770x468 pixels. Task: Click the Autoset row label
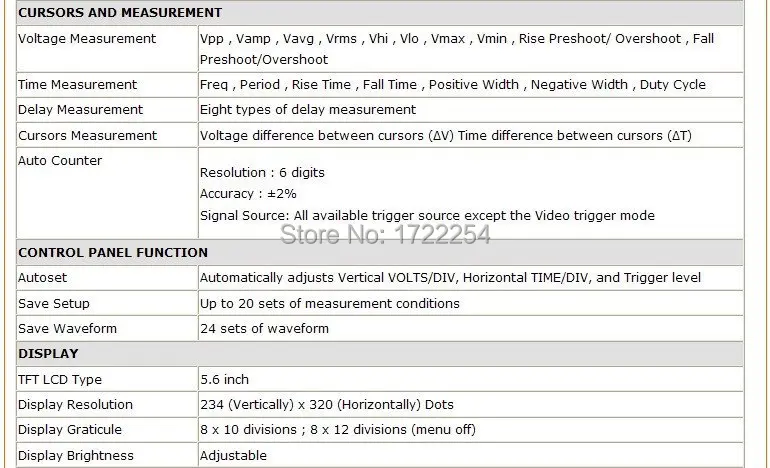(42, 278)
